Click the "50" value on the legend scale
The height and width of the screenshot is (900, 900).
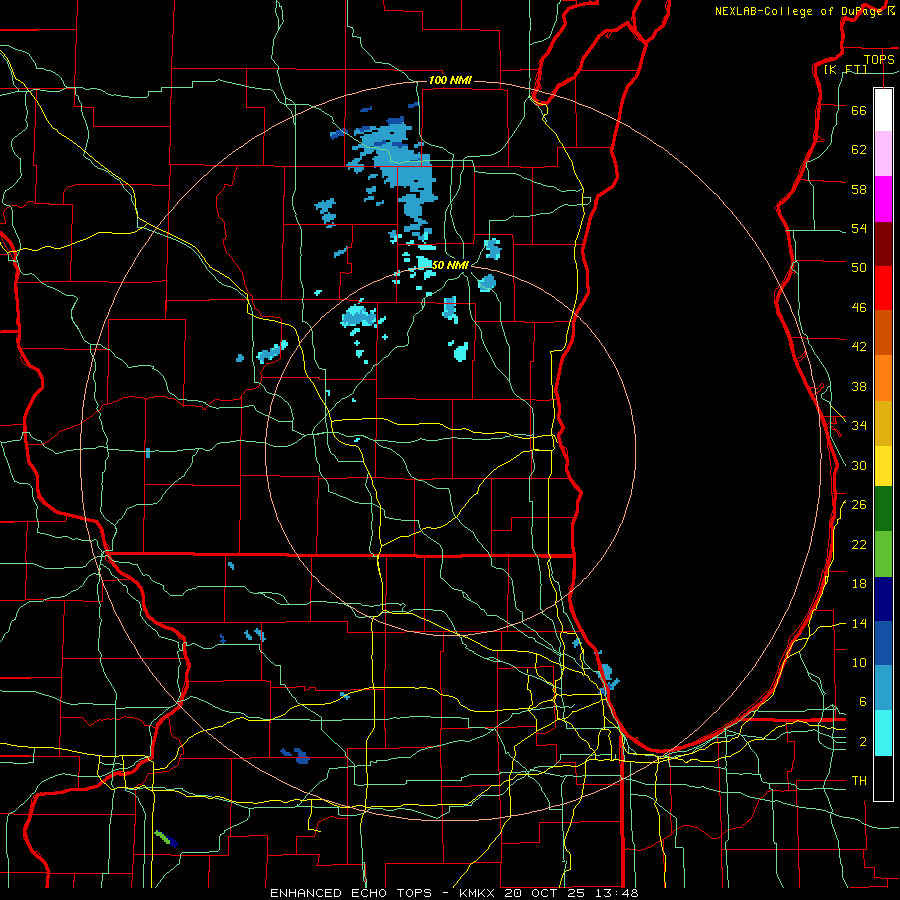[859, 267]
